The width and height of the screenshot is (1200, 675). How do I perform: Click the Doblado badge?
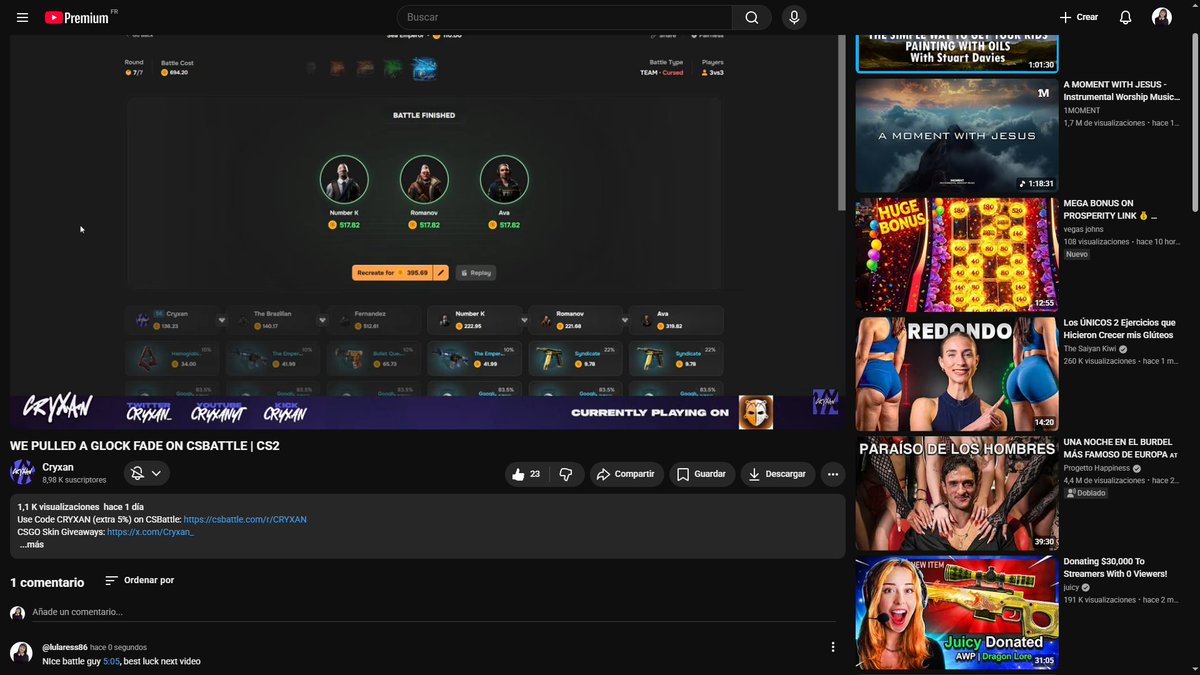(1085, 493)
